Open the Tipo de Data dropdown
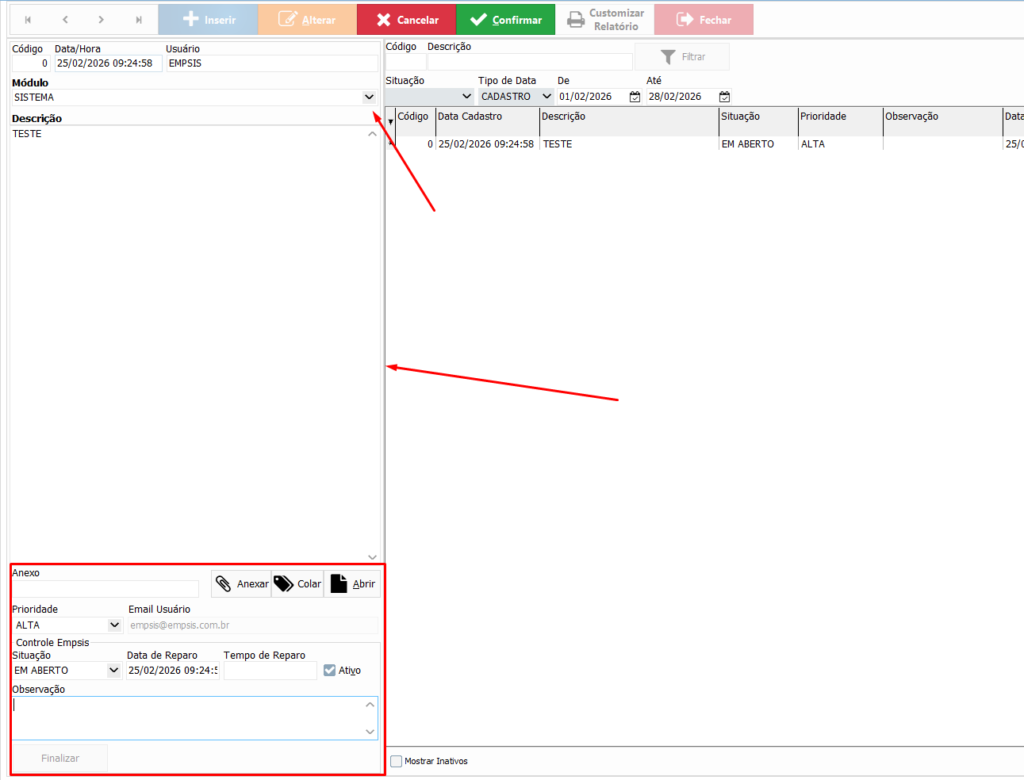The image size is (1024, 780). pyautogui.click(x=547, y=97)
